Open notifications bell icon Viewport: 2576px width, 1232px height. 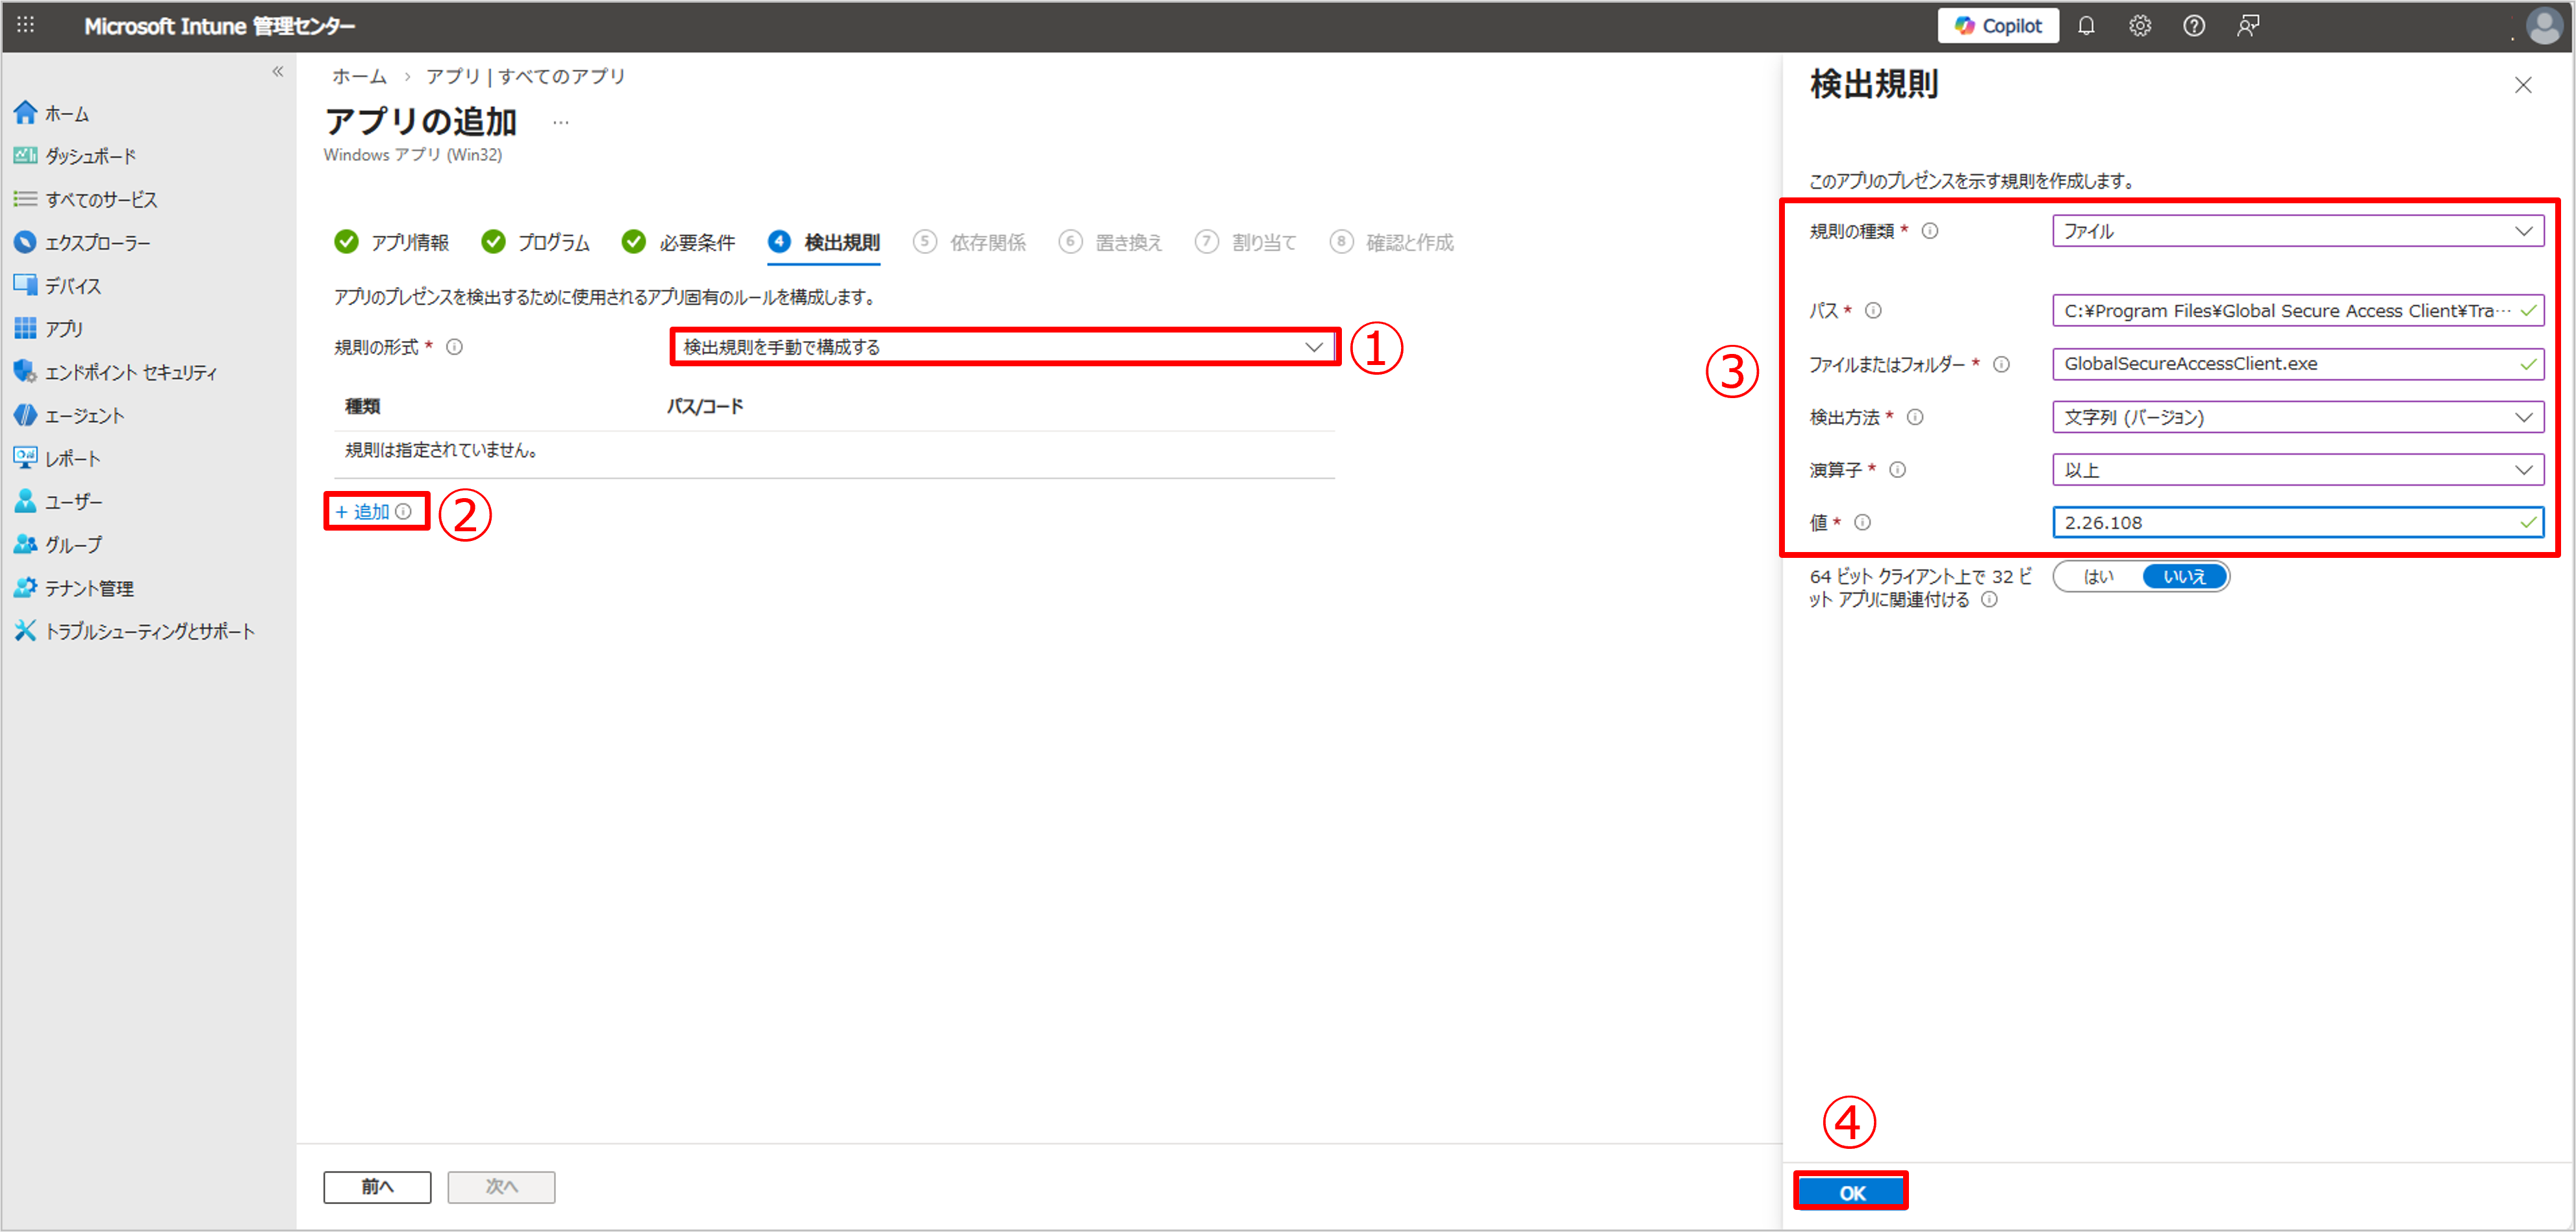[2086, 26]
